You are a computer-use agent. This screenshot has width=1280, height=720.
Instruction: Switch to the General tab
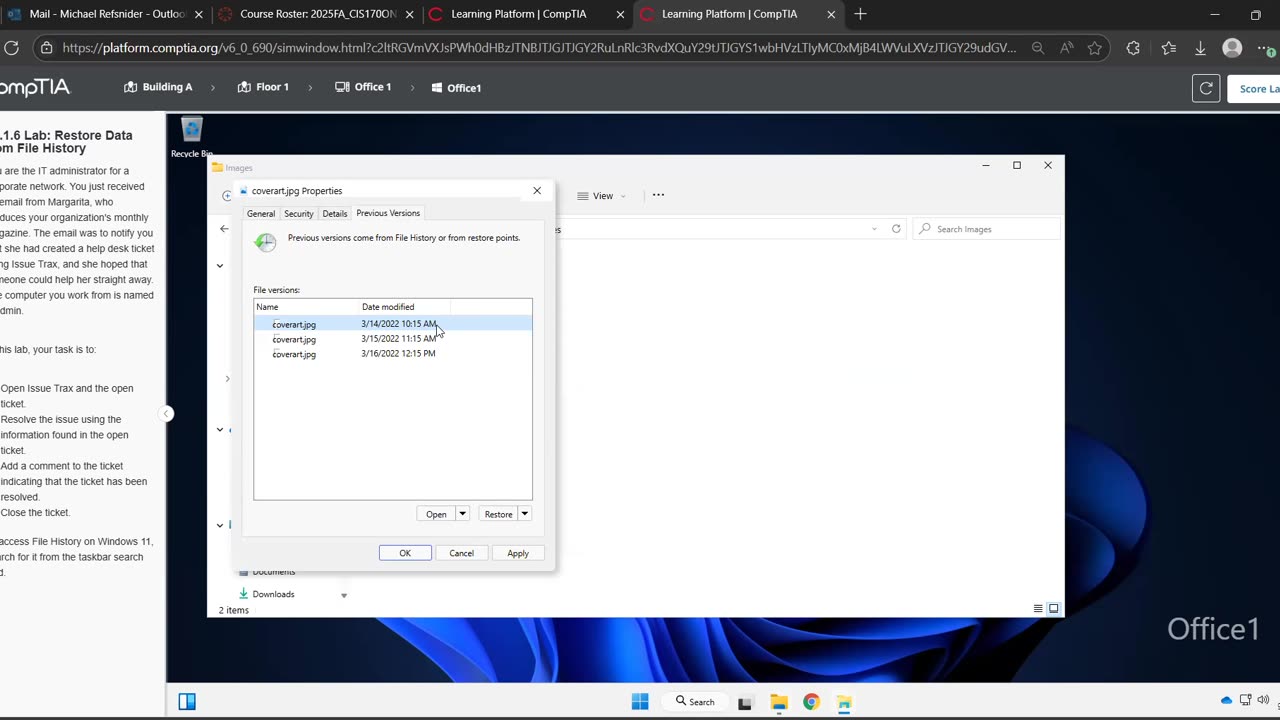tap(261, 214)
